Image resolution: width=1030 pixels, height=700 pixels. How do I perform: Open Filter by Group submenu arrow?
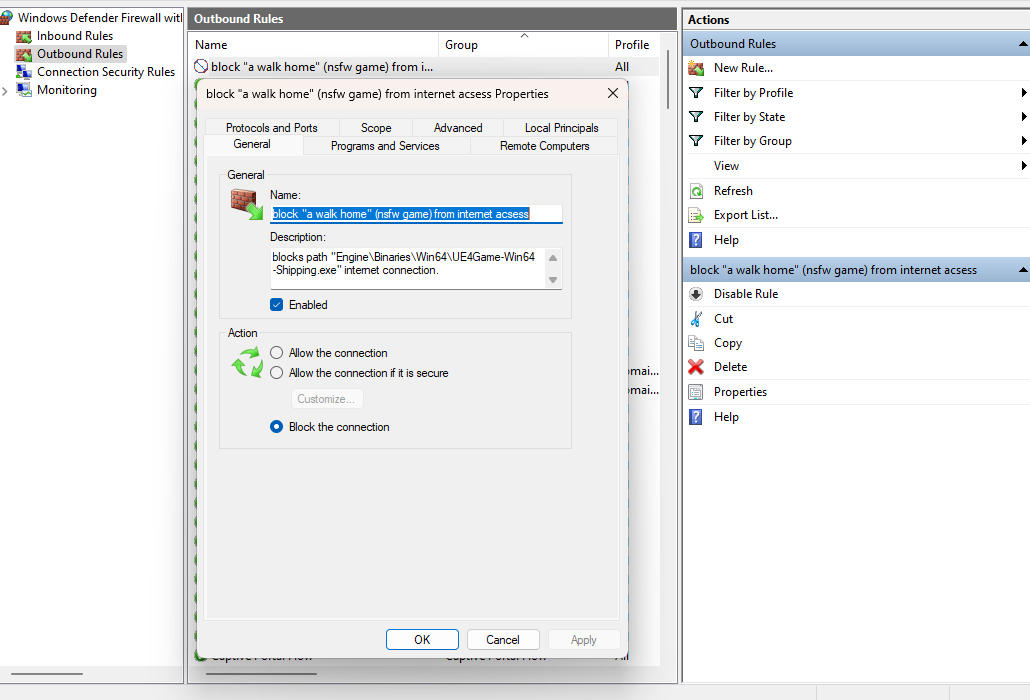[1023, 141]
